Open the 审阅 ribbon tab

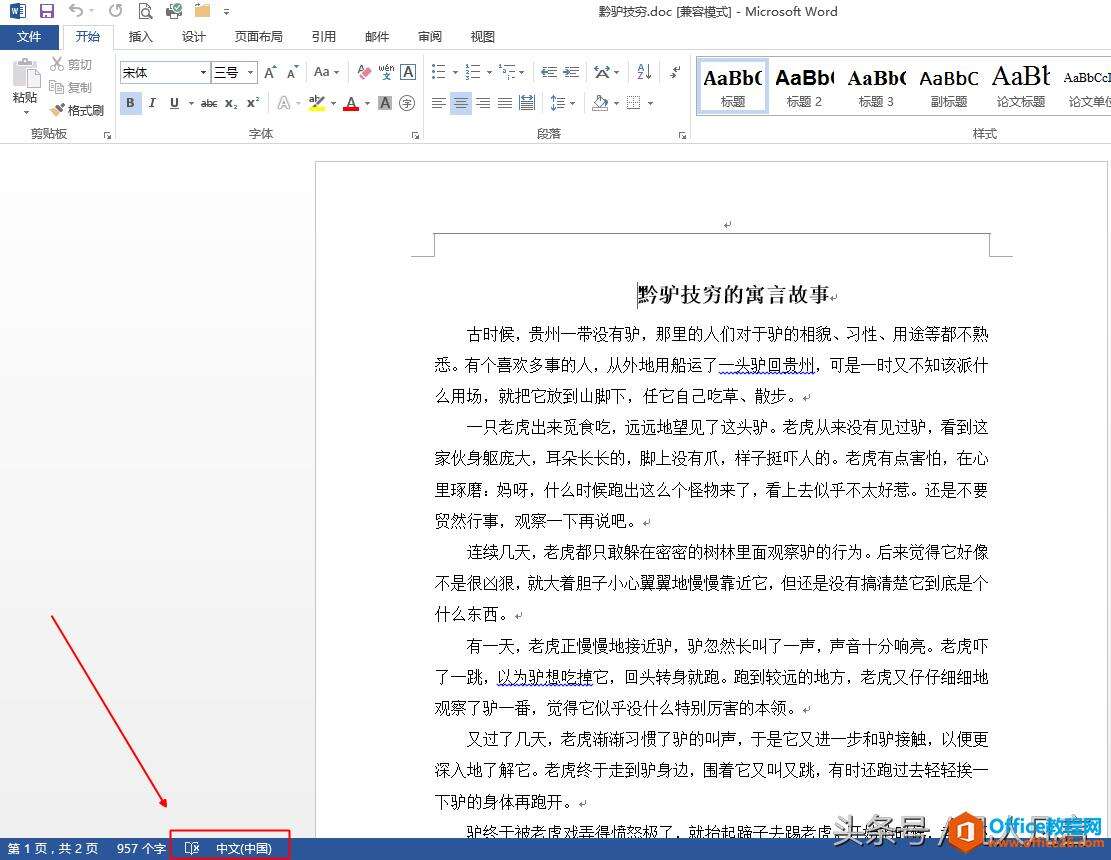point(429,37)
